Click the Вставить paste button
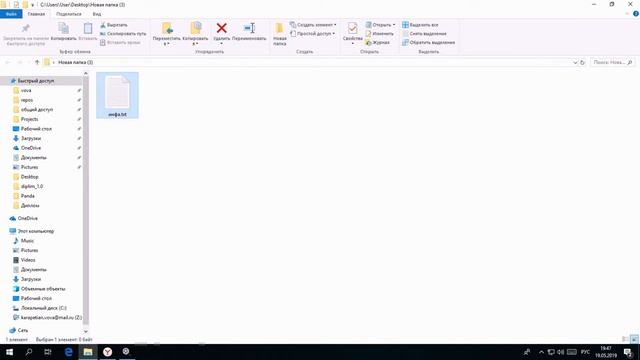The width and height of the screenshot is (640, 360). coord(88,32)
